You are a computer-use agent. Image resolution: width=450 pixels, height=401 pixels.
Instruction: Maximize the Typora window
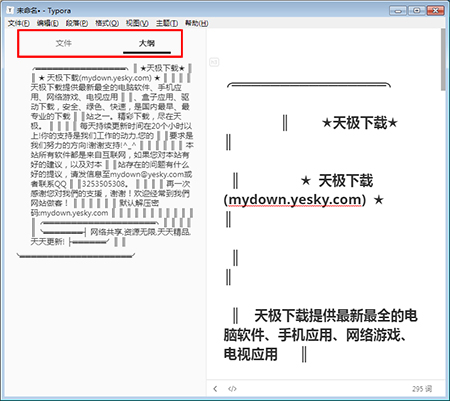pyautogui.click(x=417, y=11)
